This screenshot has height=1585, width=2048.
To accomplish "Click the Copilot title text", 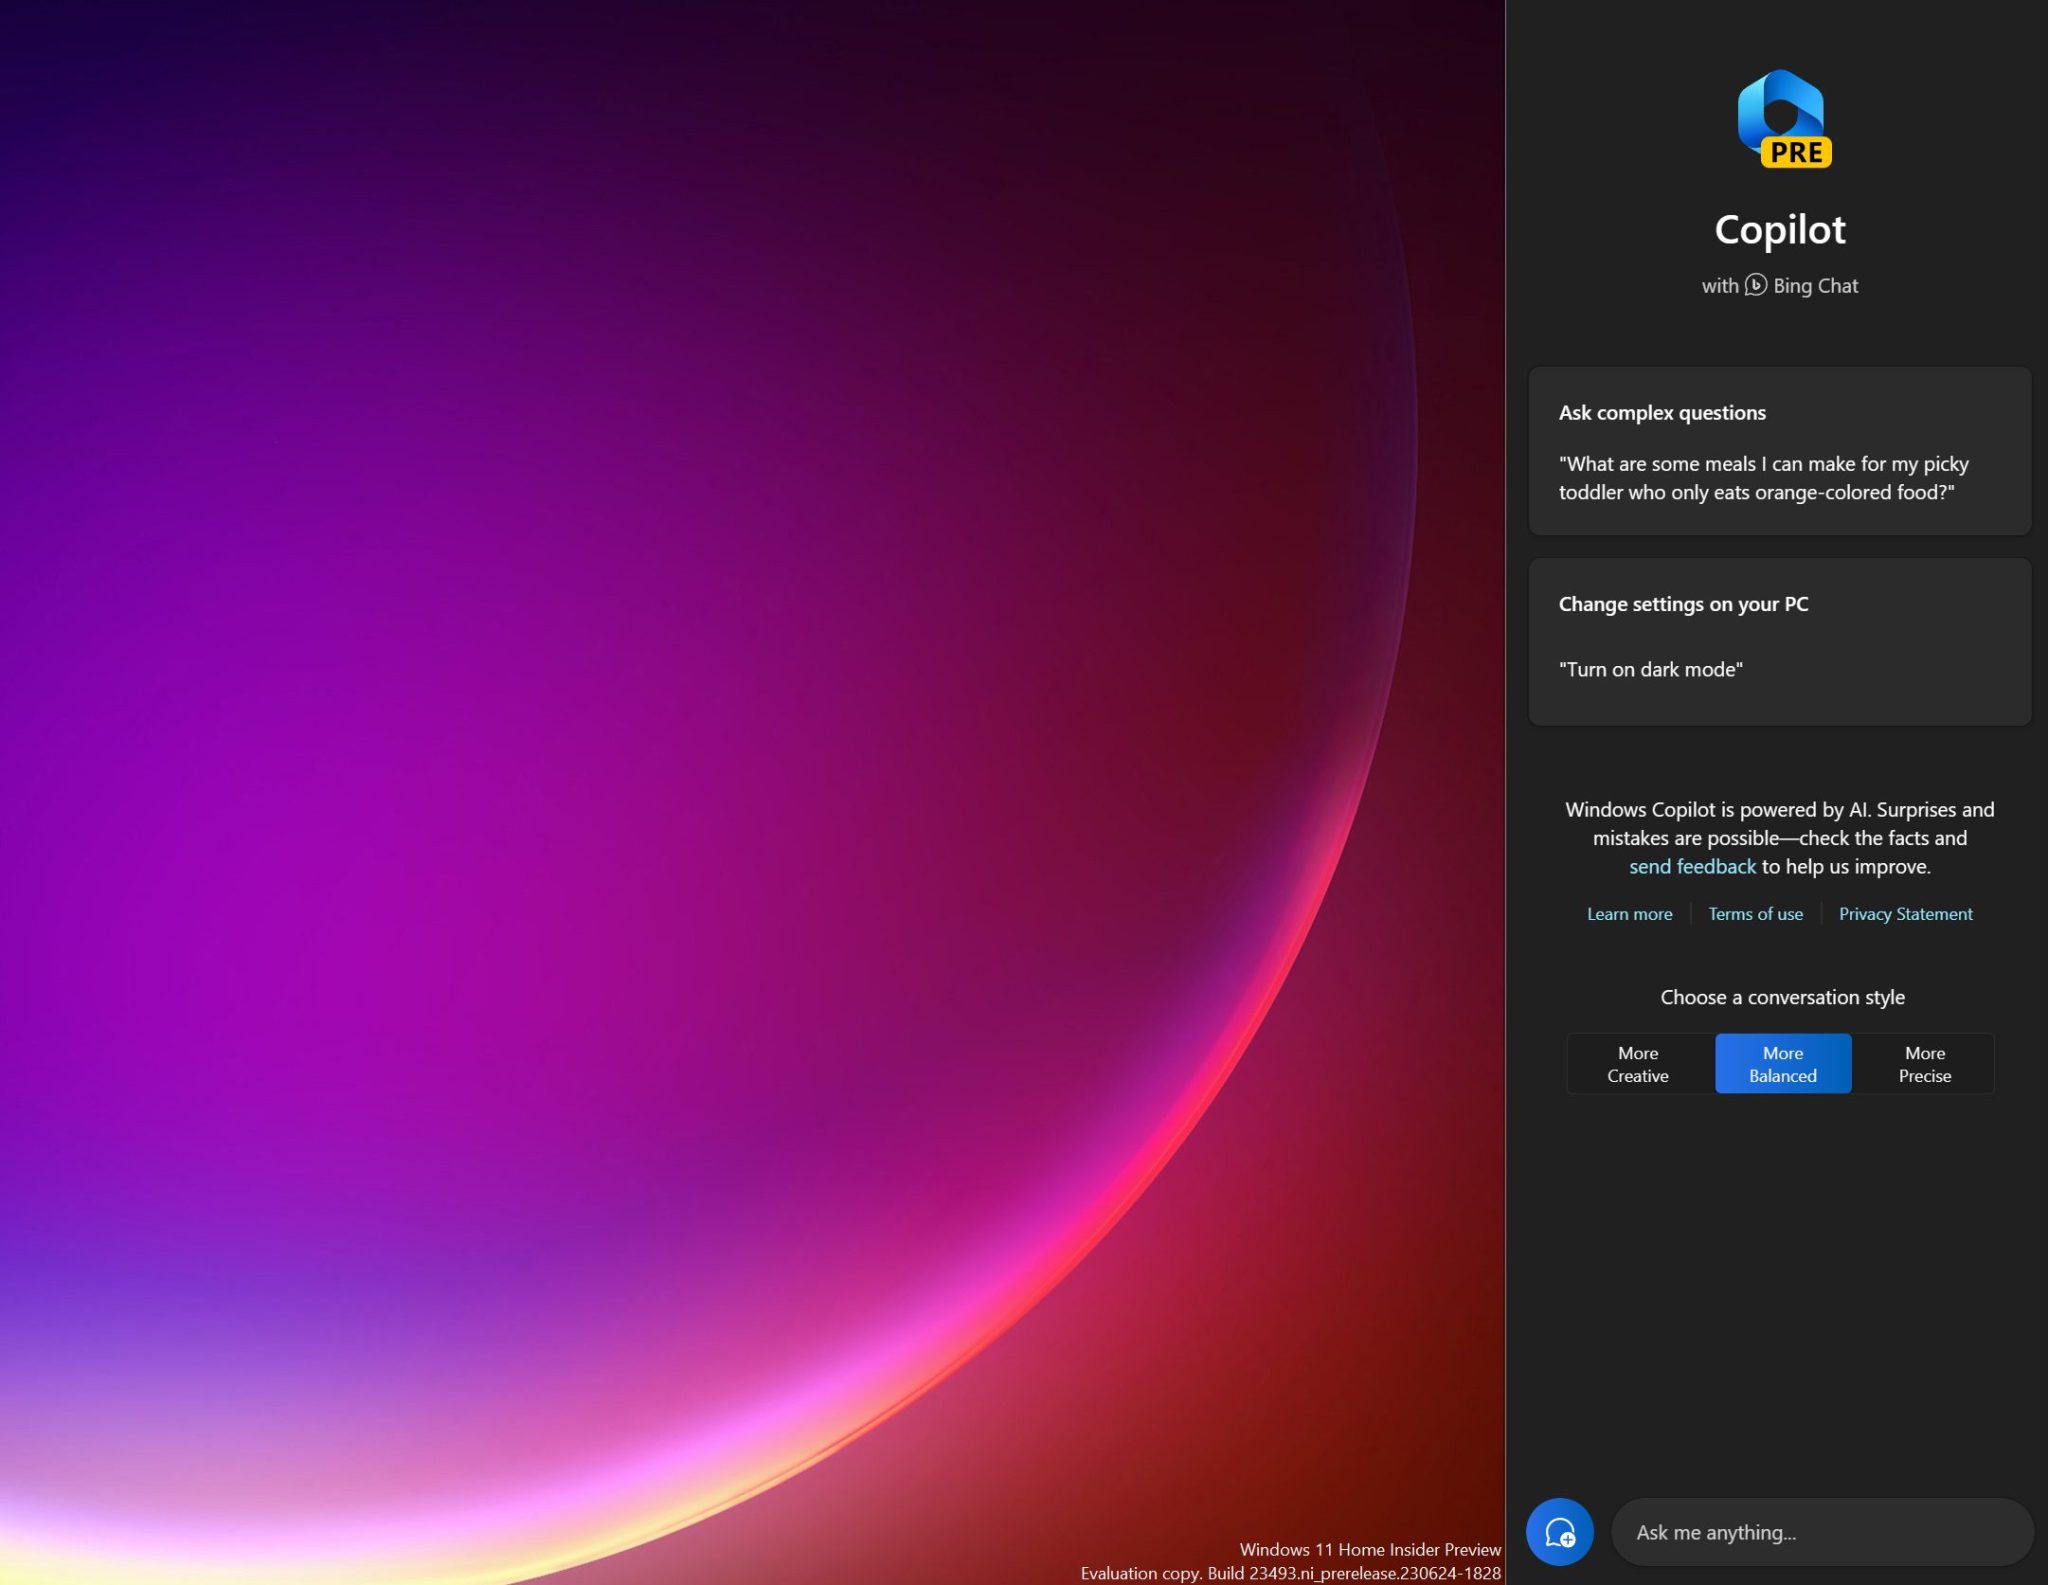I will coord(1781,229).
